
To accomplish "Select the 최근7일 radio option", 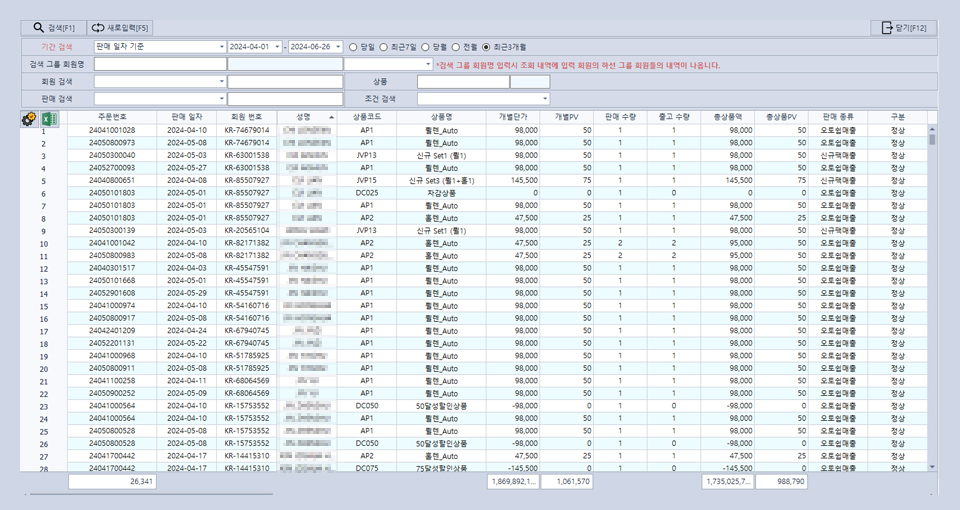I will click(x=384, y=47).
